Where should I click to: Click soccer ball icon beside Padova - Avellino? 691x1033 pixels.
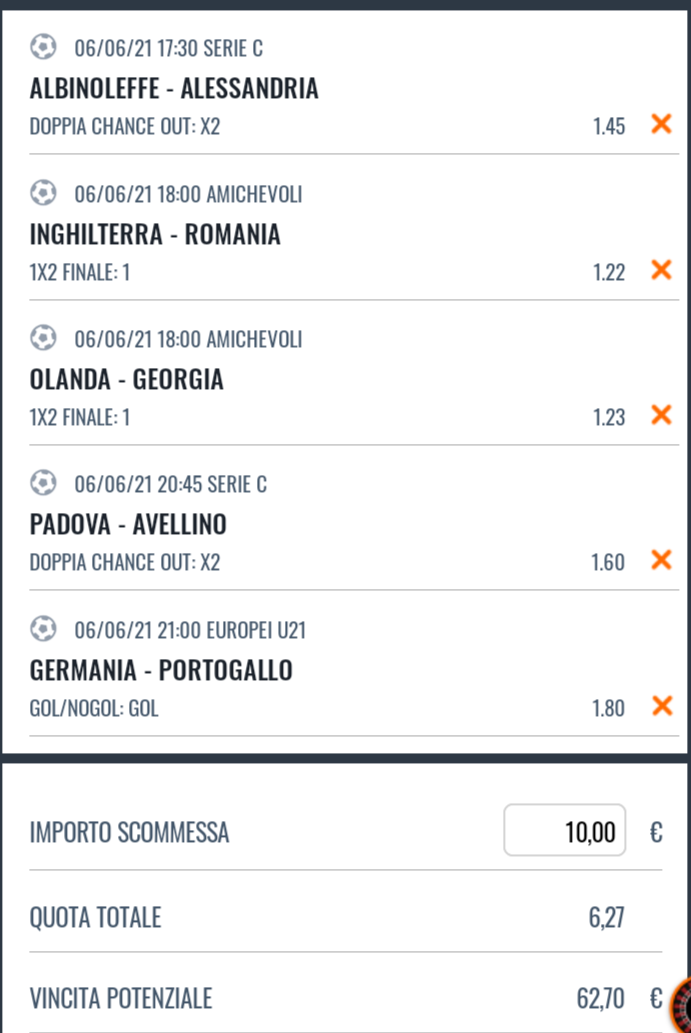(43, 483)
